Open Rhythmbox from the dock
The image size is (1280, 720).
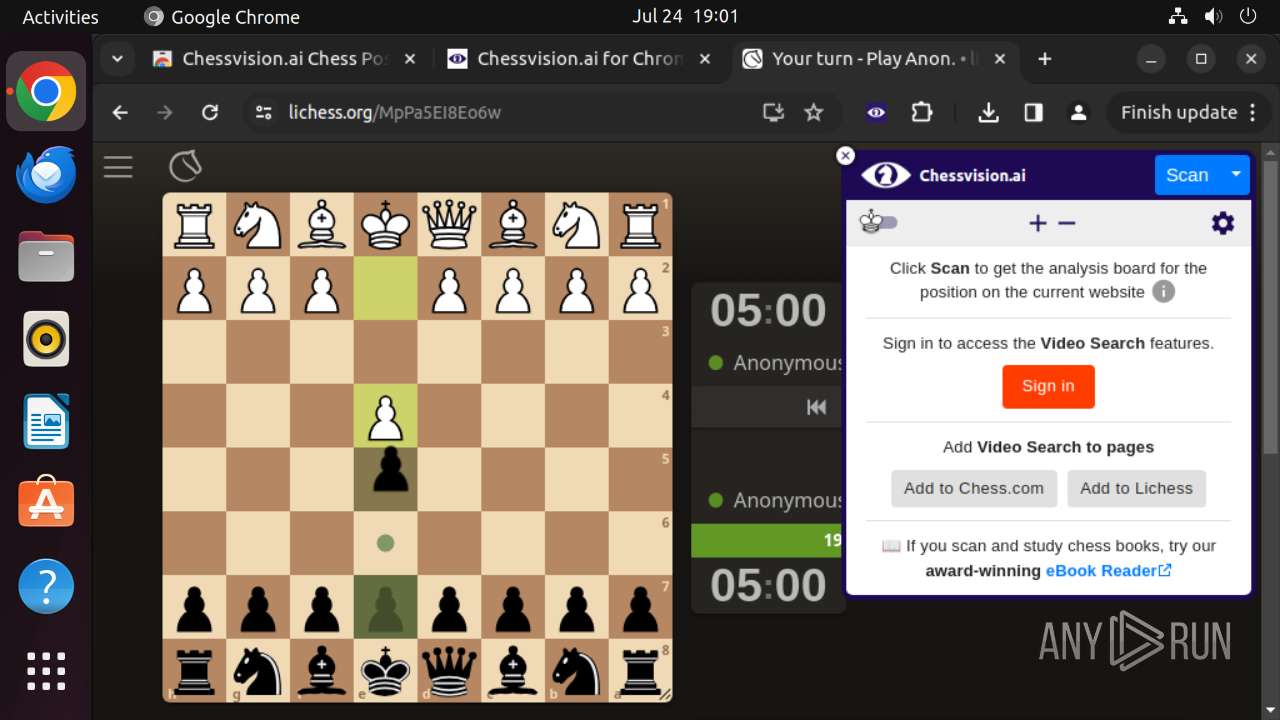(x=46, y=339)
